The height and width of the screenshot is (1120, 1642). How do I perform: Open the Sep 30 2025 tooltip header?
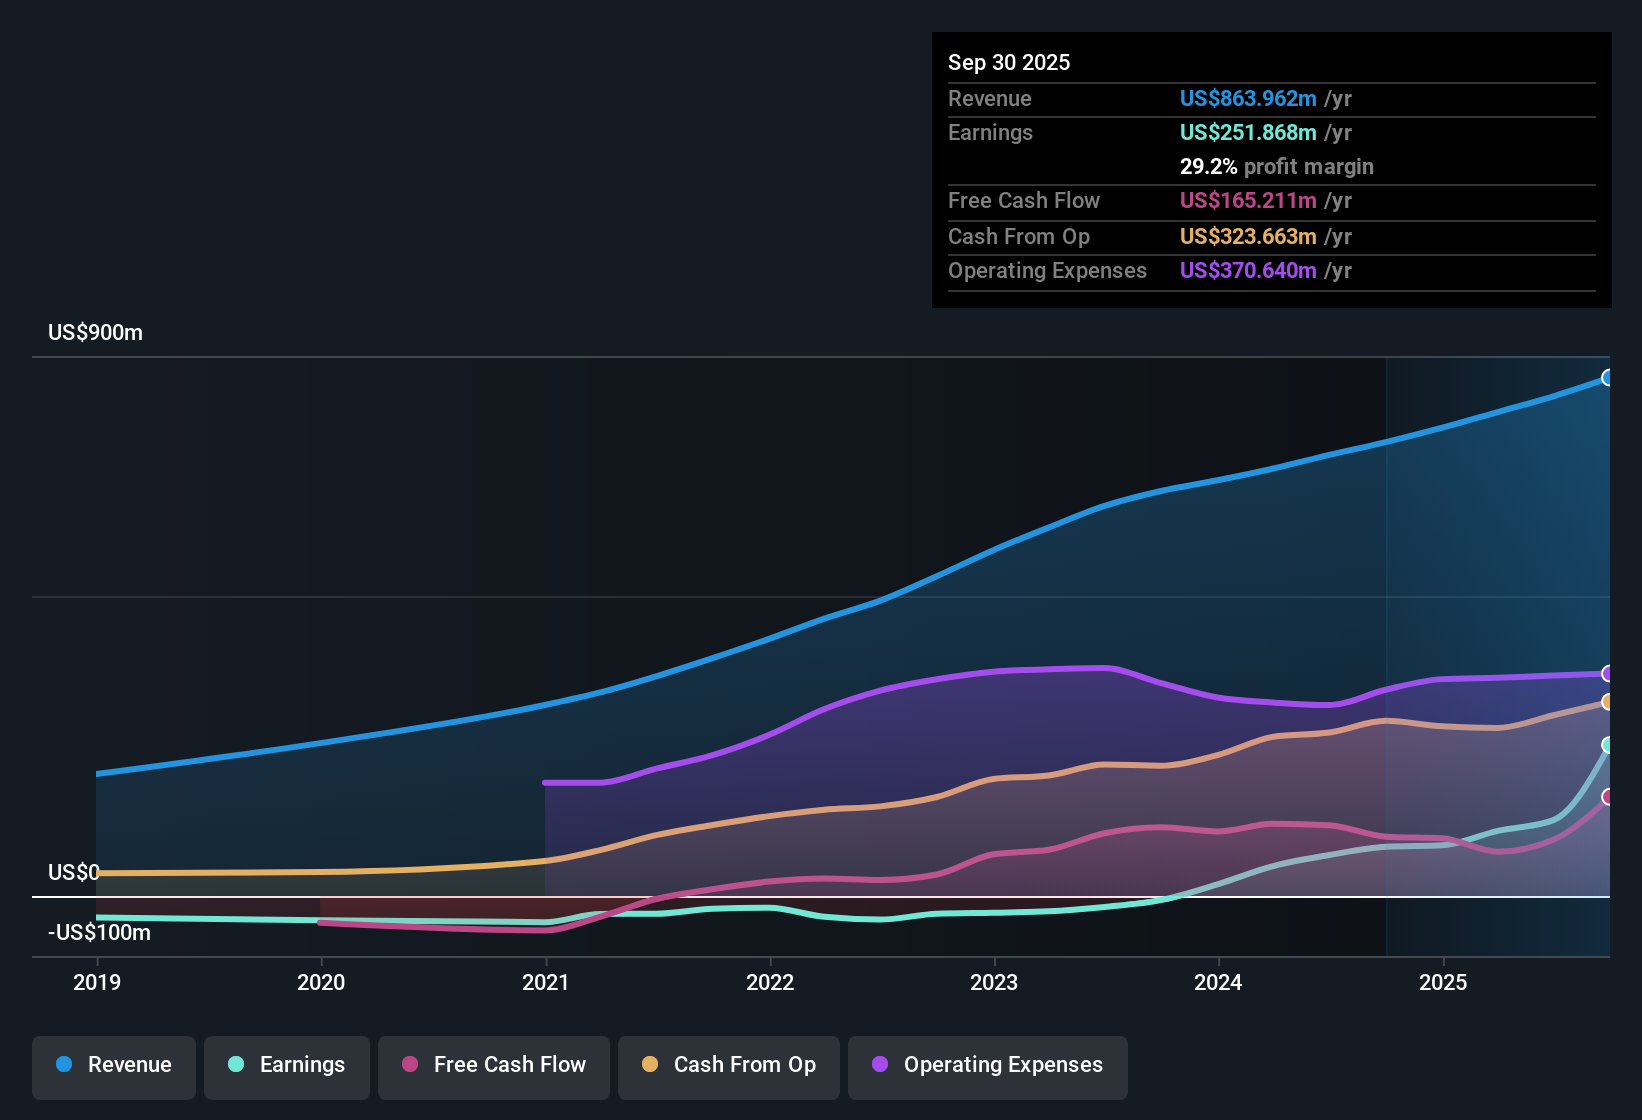point(1009,62)
